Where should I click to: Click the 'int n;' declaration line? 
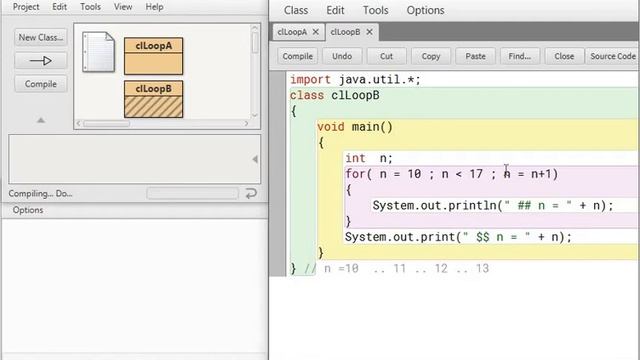click(369, 158)
